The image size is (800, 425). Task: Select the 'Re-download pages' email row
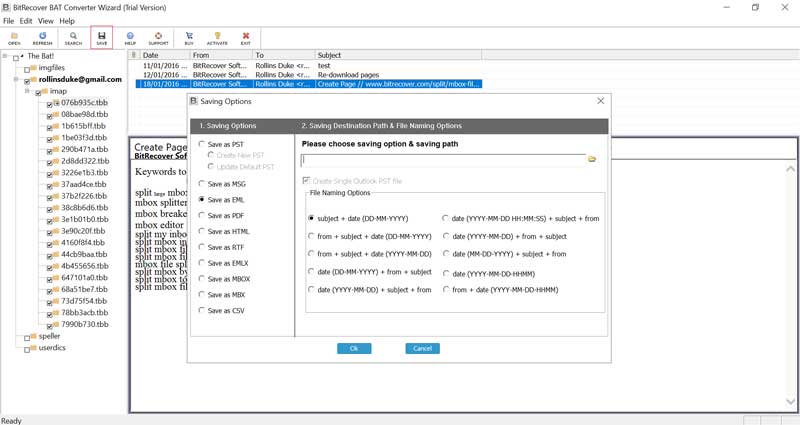pyautogui.click(x=310, y=74)
